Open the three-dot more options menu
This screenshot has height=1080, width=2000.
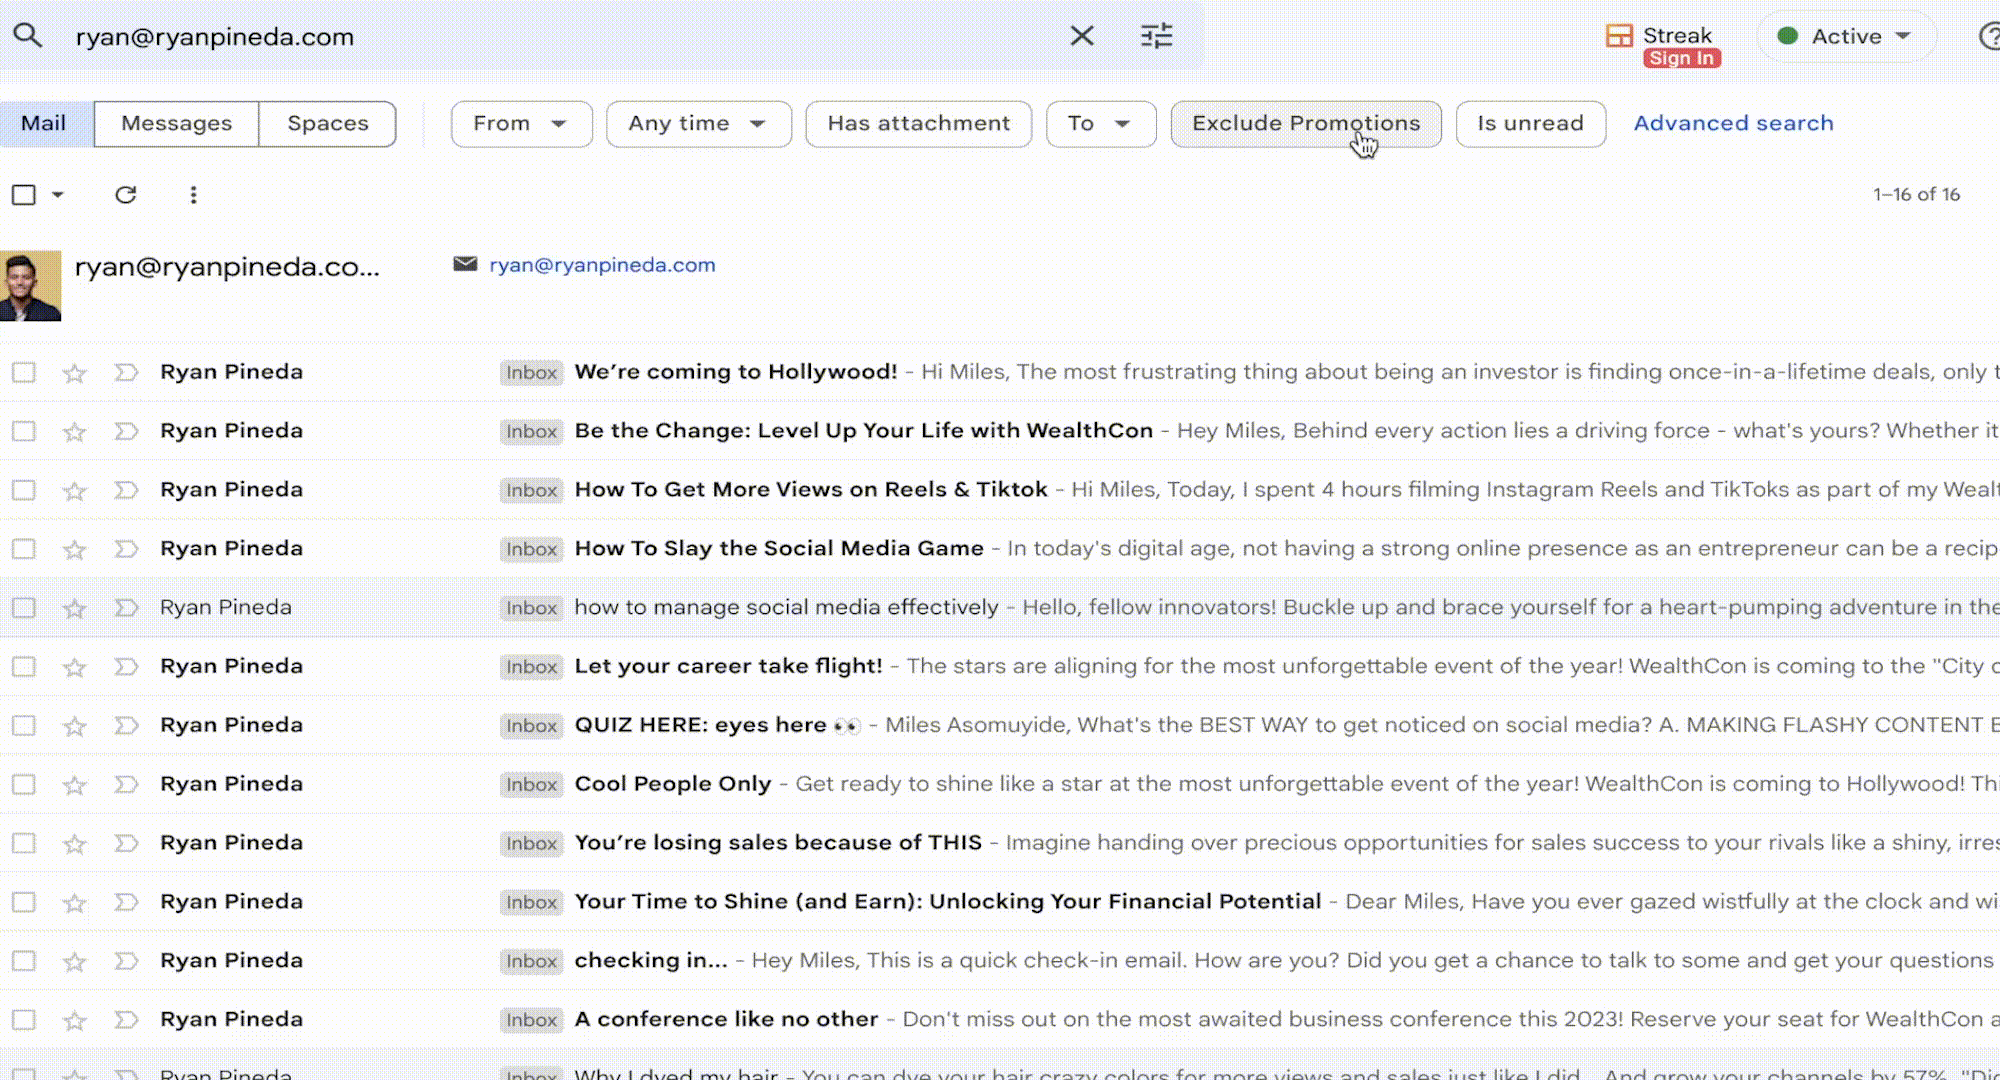point(193,195)
